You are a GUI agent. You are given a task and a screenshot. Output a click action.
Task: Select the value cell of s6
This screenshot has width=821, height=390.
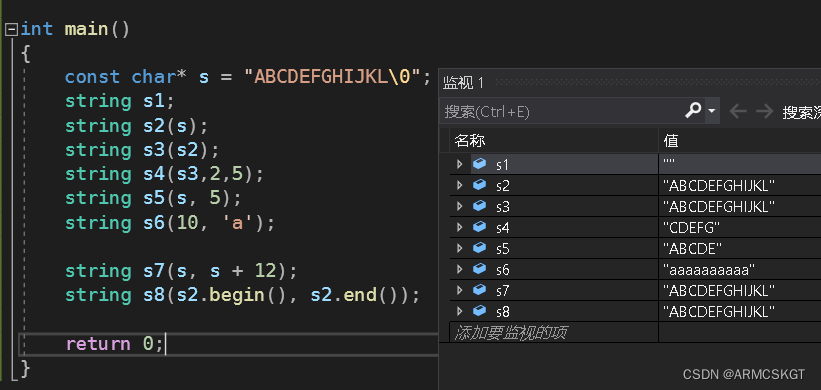[x=739, y=270]
